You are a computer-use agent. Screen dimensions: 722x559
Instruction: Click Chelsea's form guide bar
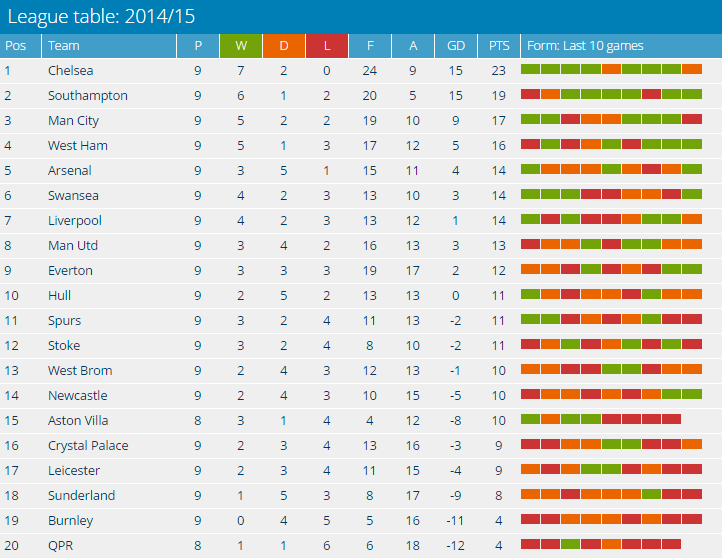coord(611,69)
